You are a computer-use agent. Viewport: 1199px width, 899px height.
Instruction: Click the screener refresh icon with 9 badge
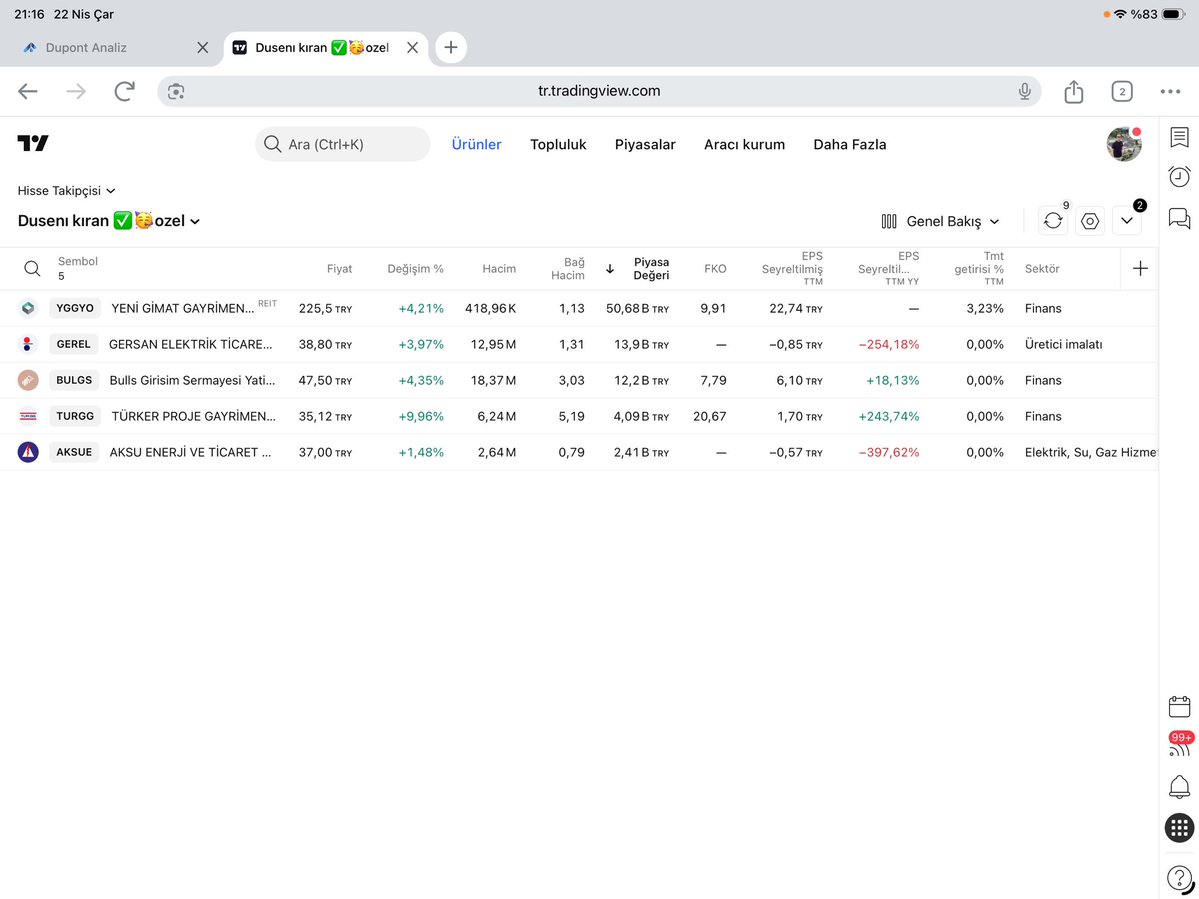coord(1053,221)
